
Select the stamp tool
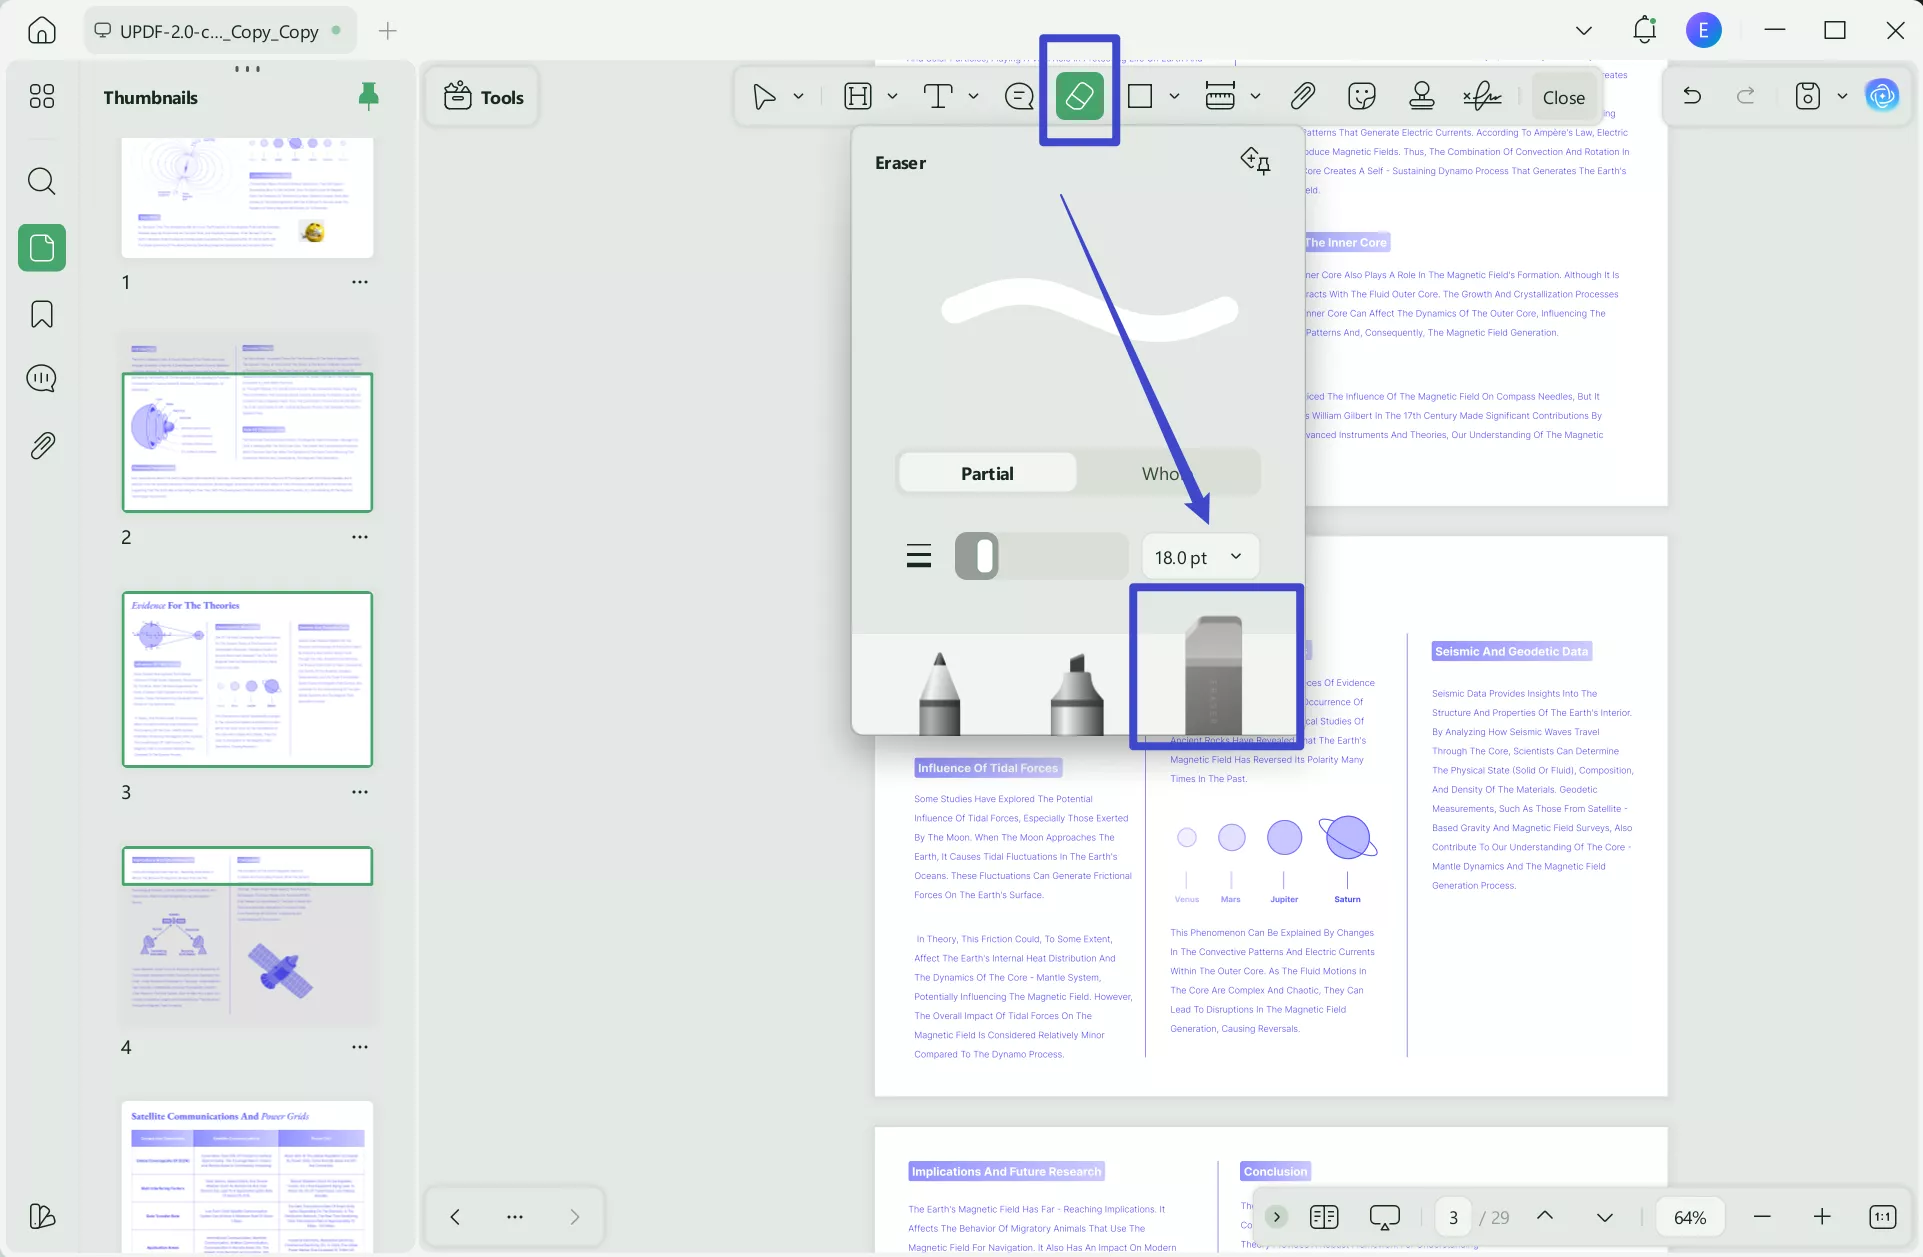(1421, 96)
